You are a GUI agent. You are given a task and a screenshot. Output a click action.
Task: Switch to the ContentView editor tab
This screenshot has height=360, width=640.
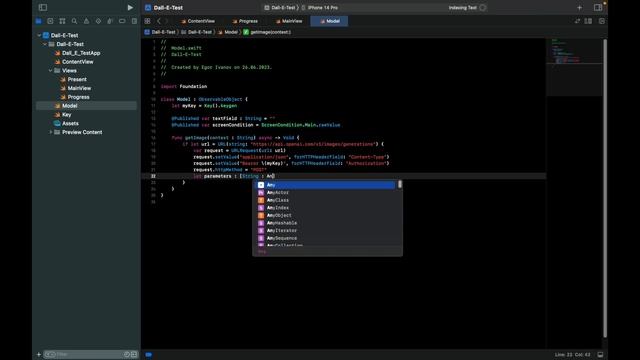pyautogui.click(x=198, y=21)
